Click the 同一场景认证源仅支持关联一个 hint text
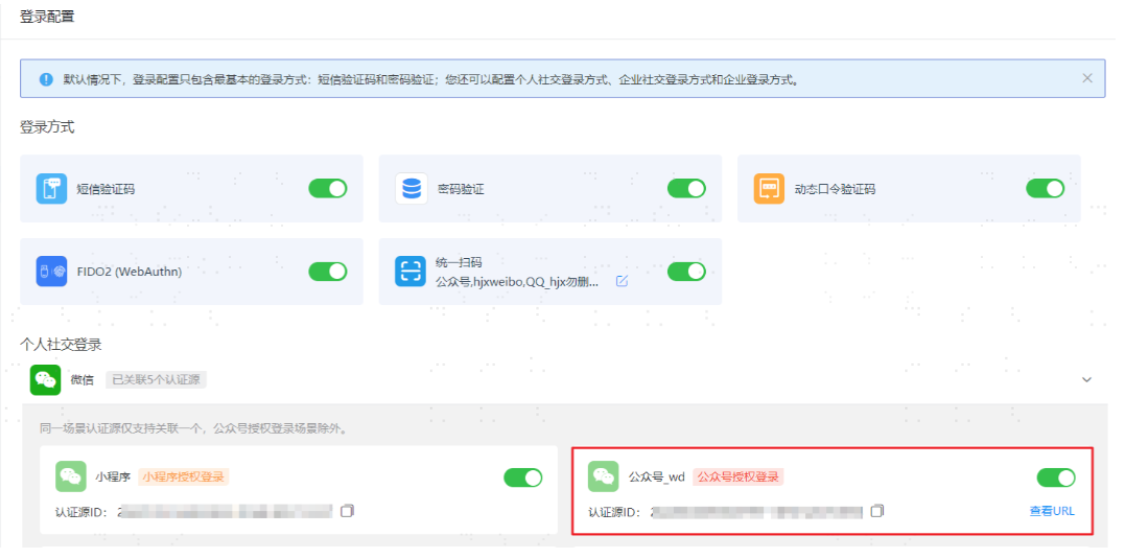This screenshot has width=1129, height=560. (194, 429)
